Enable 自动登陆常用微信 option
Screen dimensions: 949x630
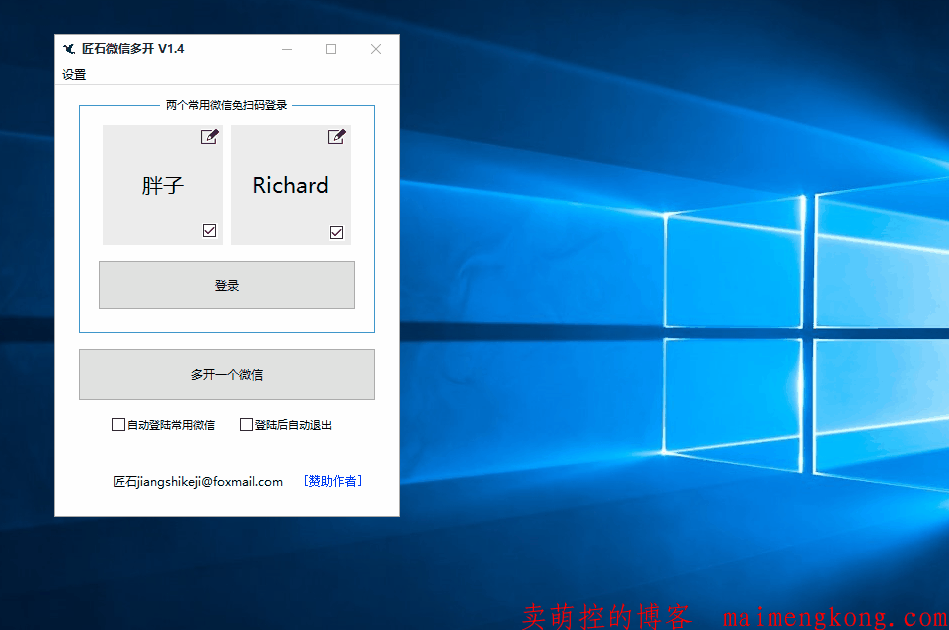[x=119, y=425]
